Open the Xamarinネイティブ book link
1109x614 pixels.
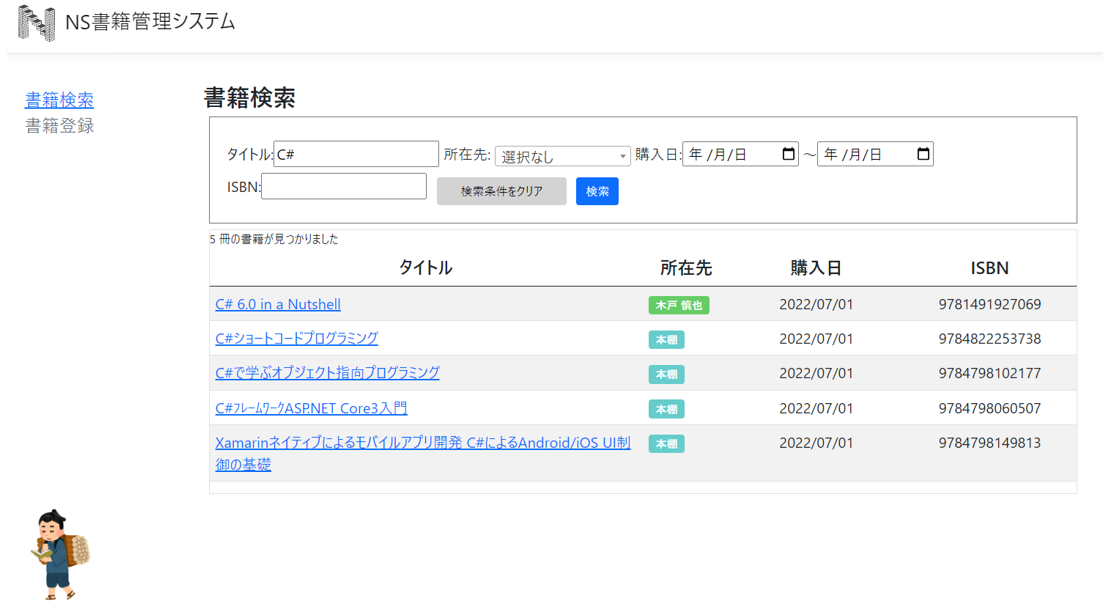423,453
